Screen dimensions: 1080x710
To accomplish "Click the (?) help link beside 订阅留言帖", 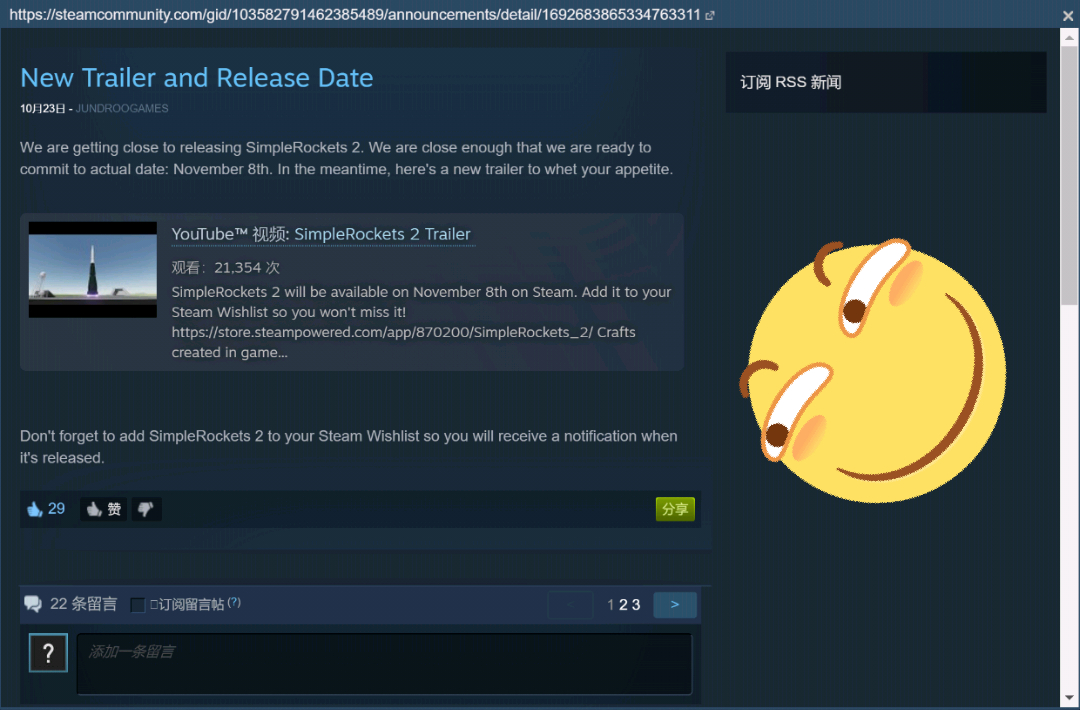I will tap(234, 602).
